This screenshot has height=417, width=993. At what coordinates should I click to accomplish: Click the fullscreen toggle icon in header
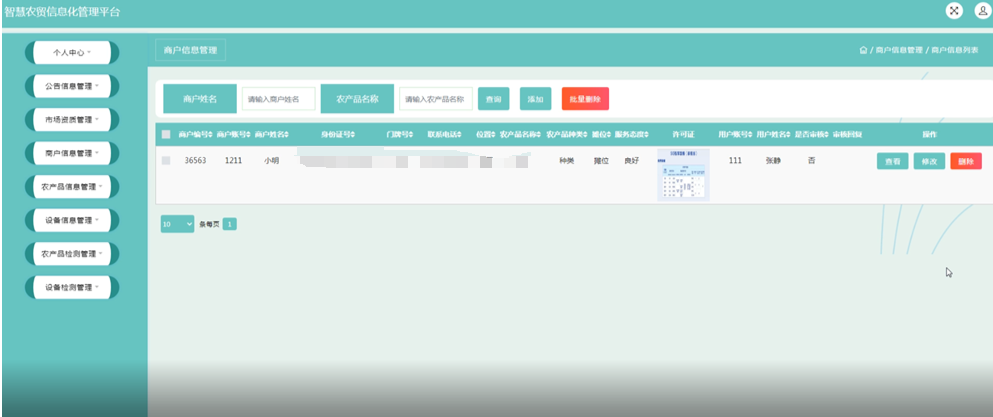tap(954, 11)
